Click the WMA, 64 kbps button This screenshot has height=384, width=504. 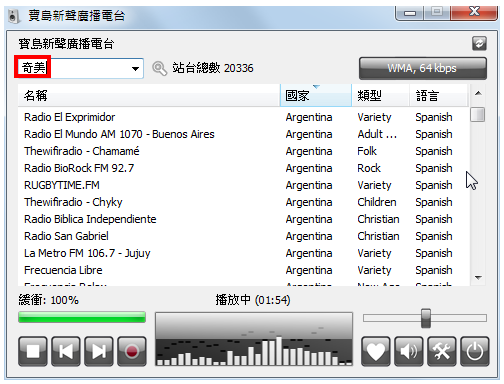pos(423,68)
